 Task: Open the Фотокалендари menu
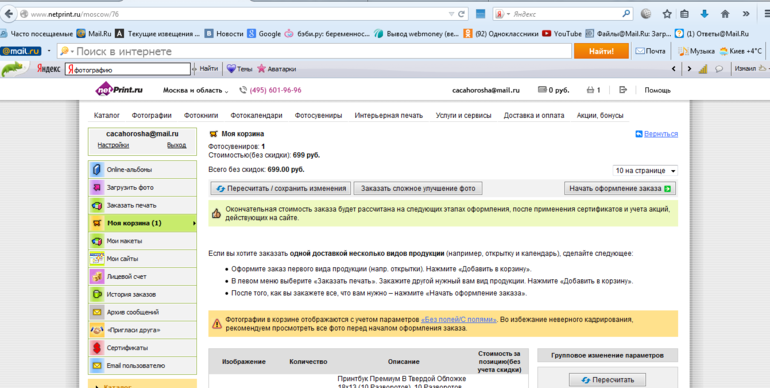(256, 115)
